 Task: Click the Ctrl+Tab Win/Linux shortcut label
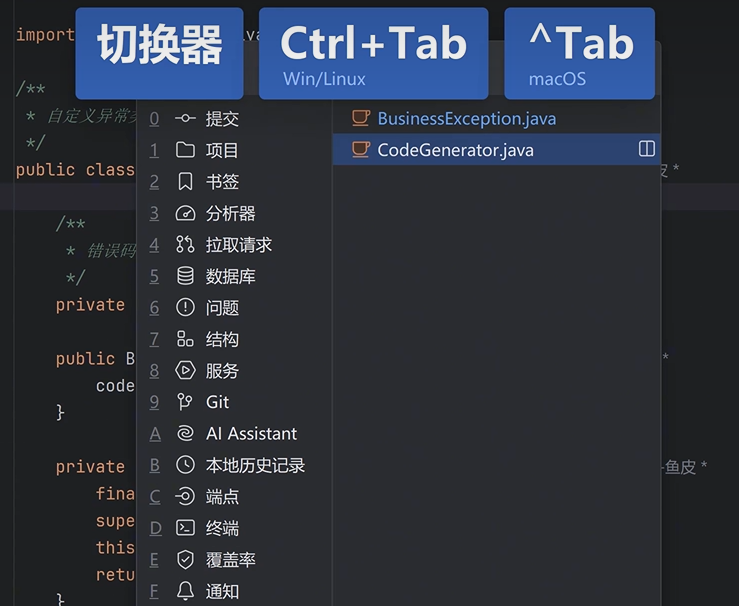tap(373, 53)
